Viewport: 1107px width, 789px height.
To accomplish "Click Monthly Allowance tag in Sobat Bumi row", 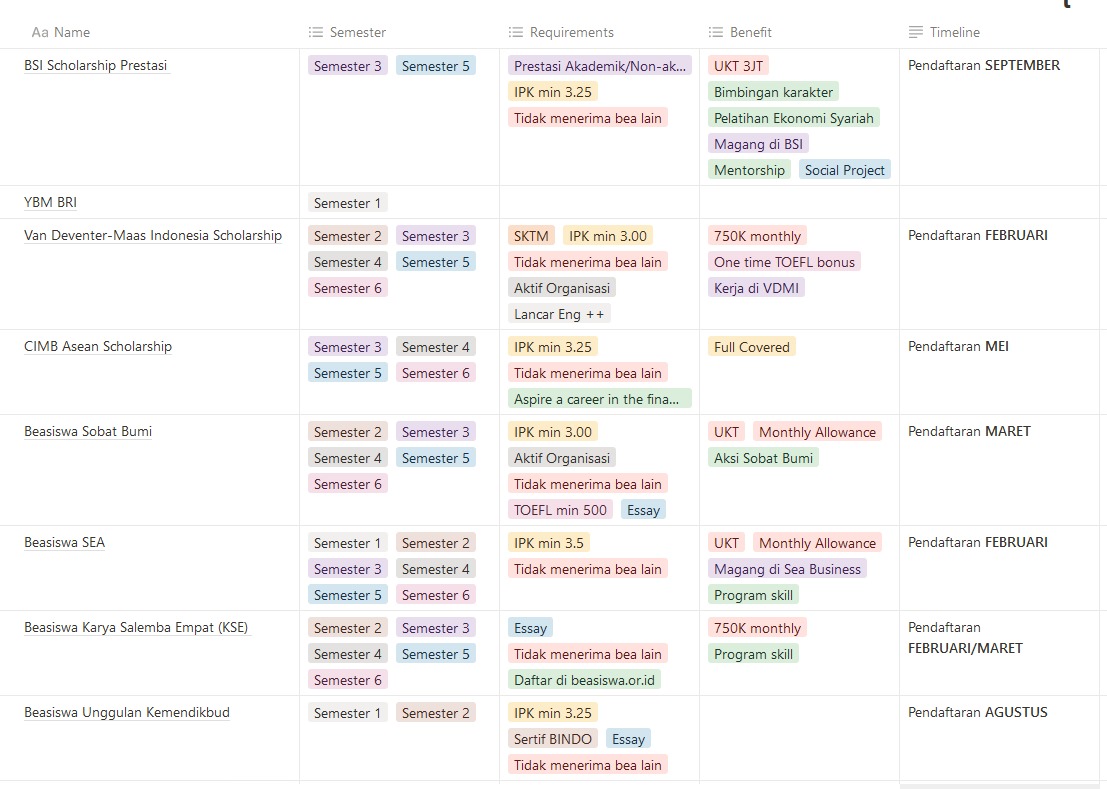I will pos(818,433).
